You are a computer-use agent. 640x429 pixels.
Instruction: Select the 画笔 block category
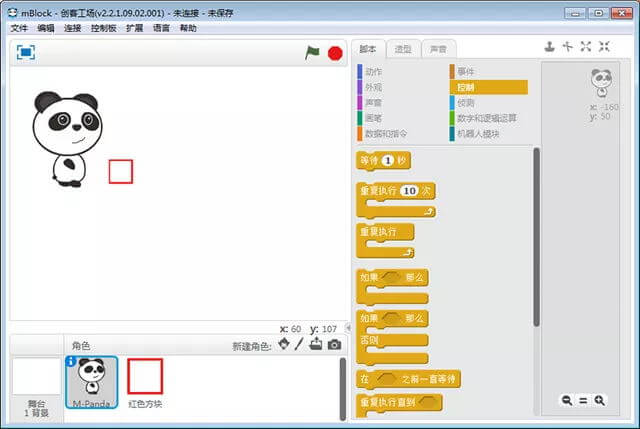pyautogui.click(x=371, y=118)
